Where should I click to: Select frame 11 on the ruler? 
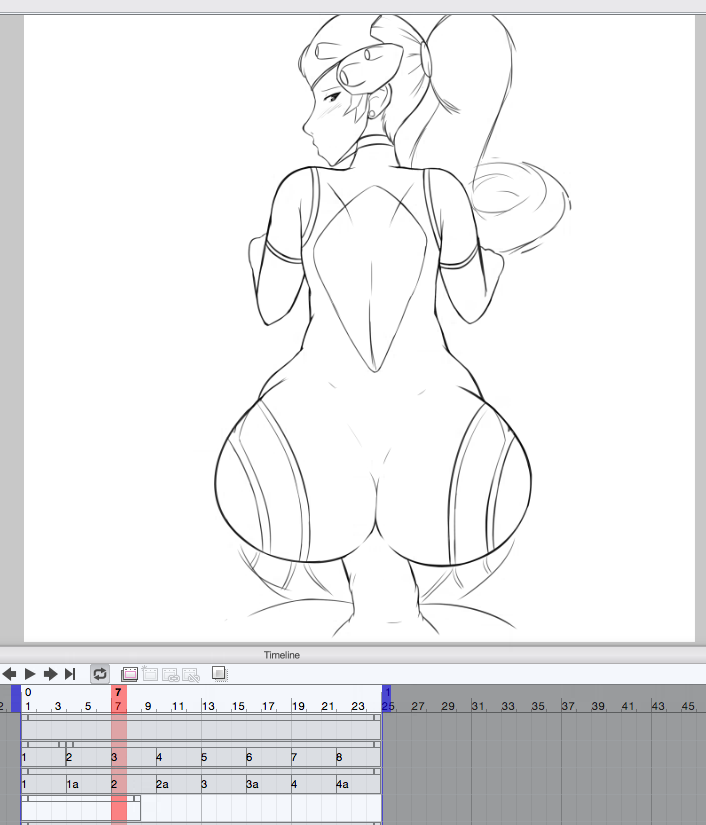178,706
